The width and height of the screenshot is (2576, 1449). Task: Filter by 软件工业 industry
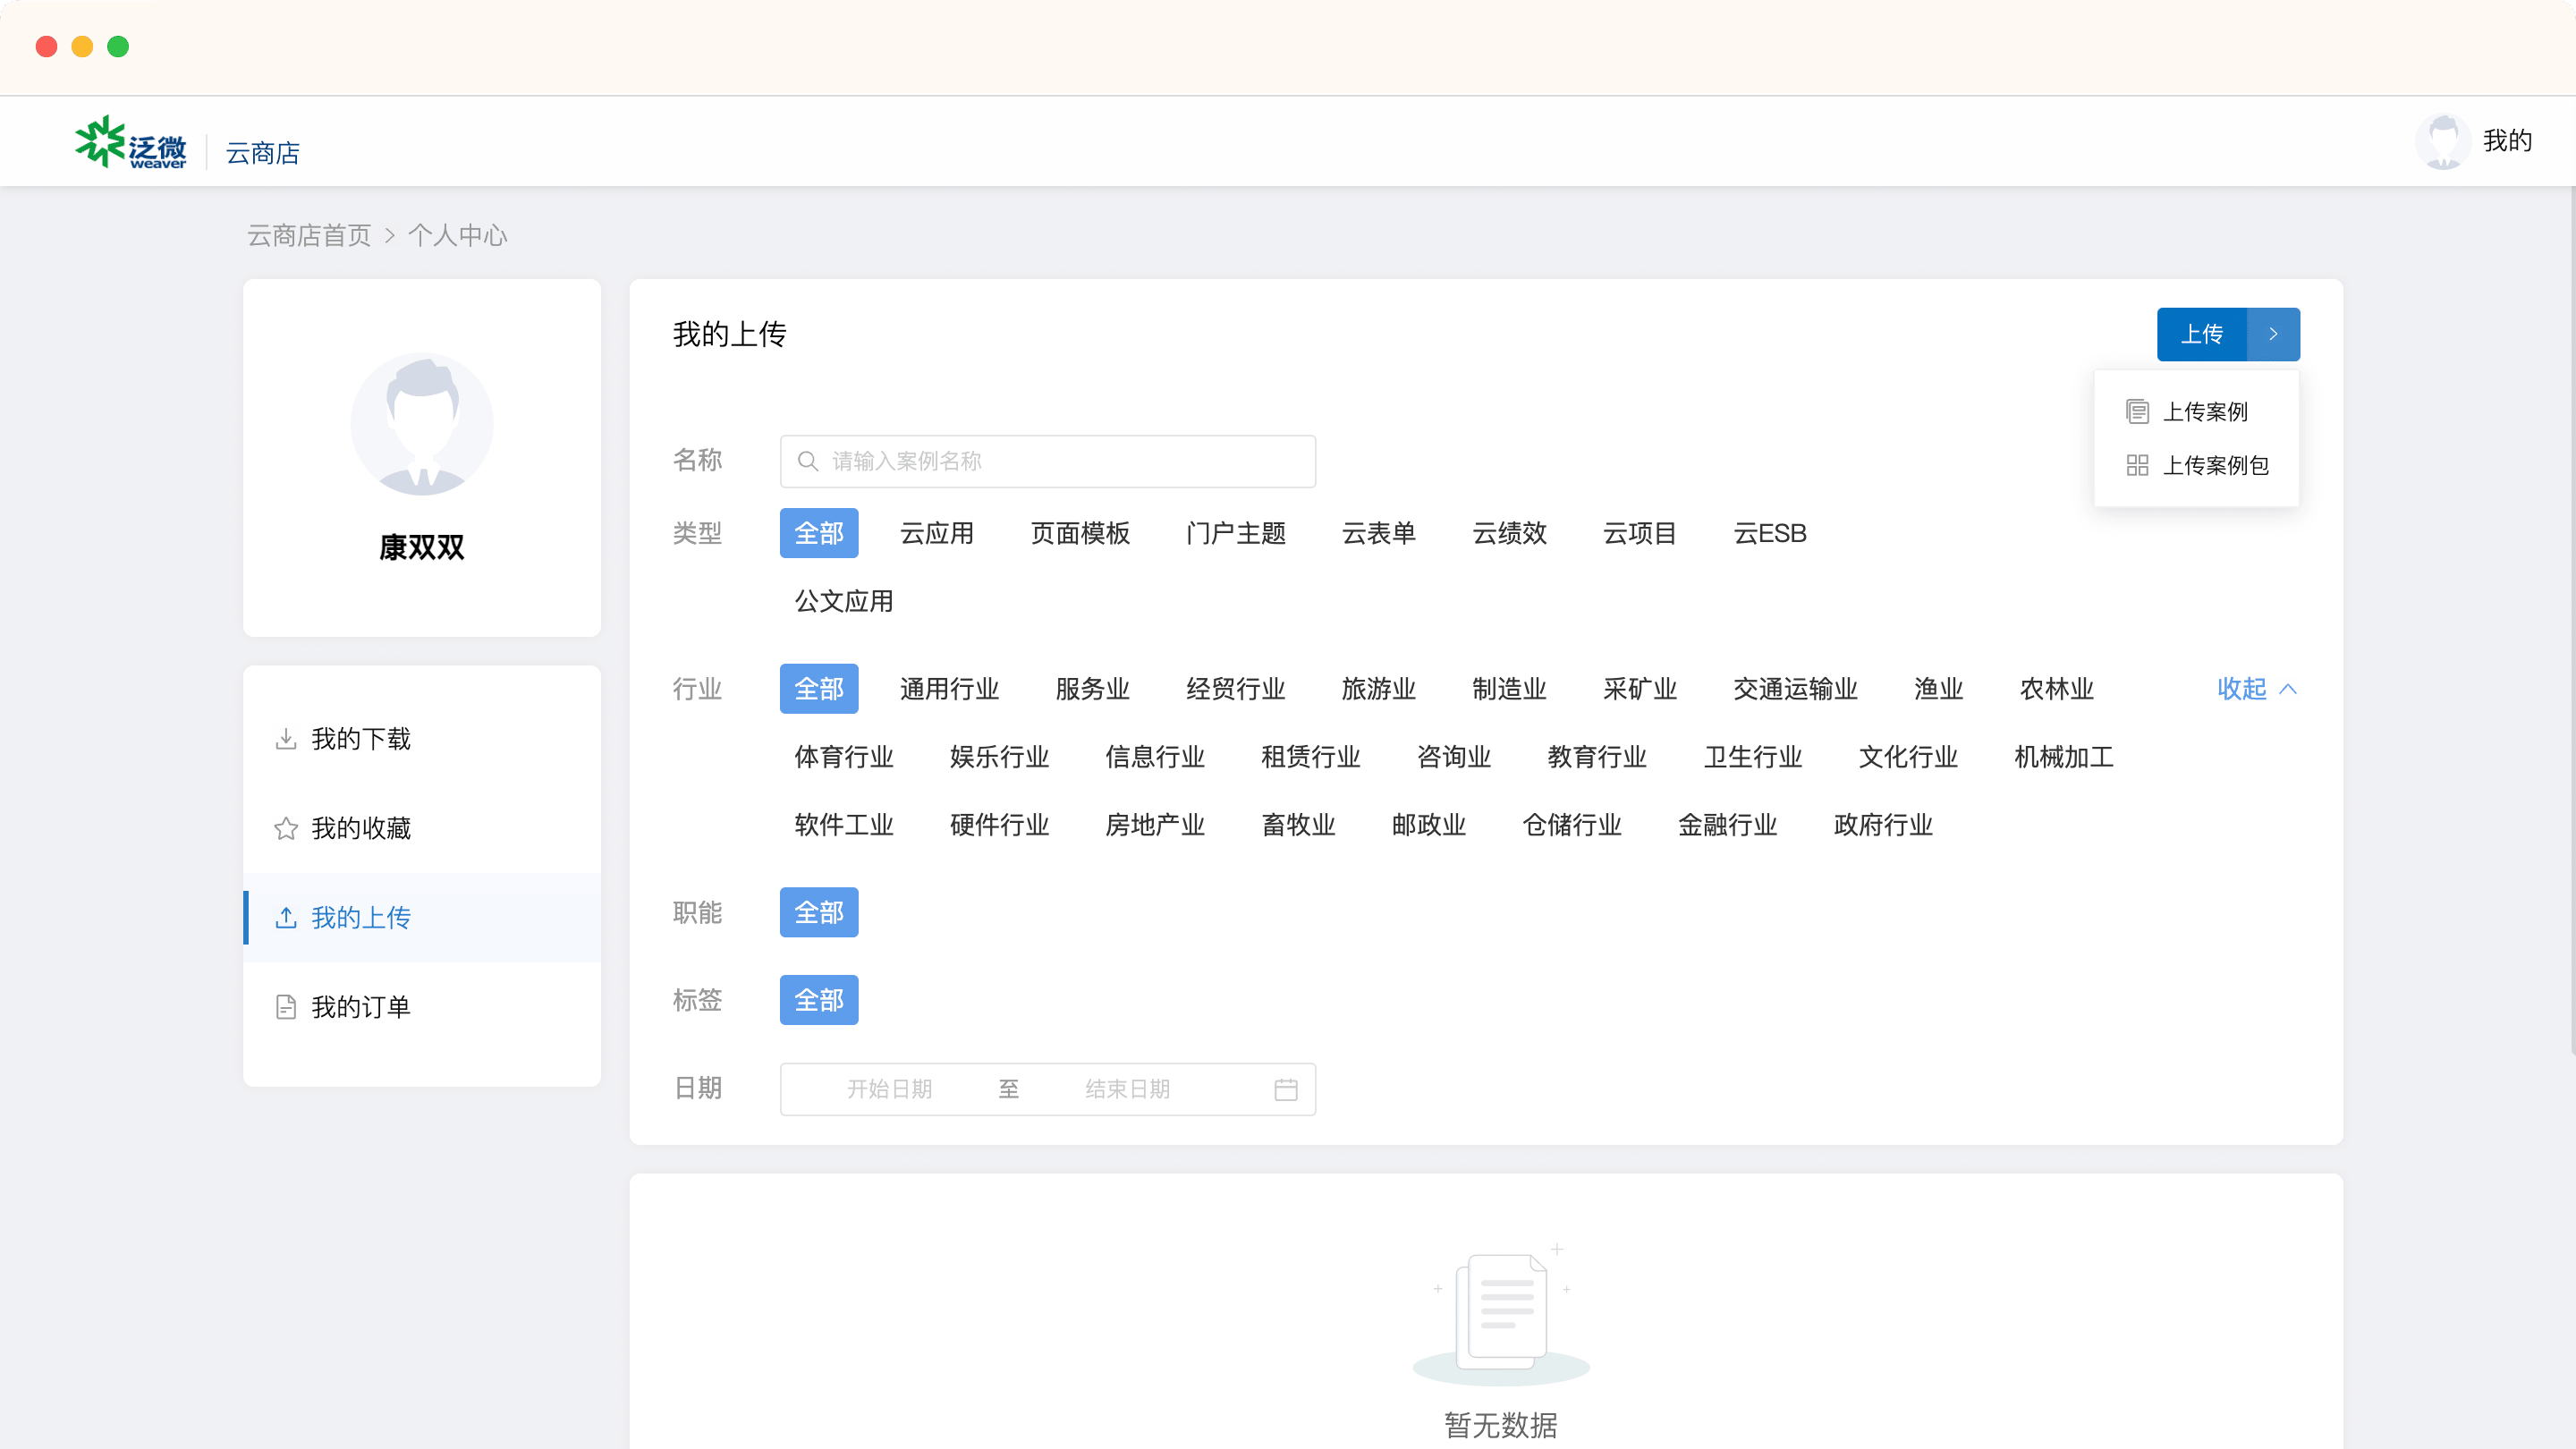click(843, 825)
